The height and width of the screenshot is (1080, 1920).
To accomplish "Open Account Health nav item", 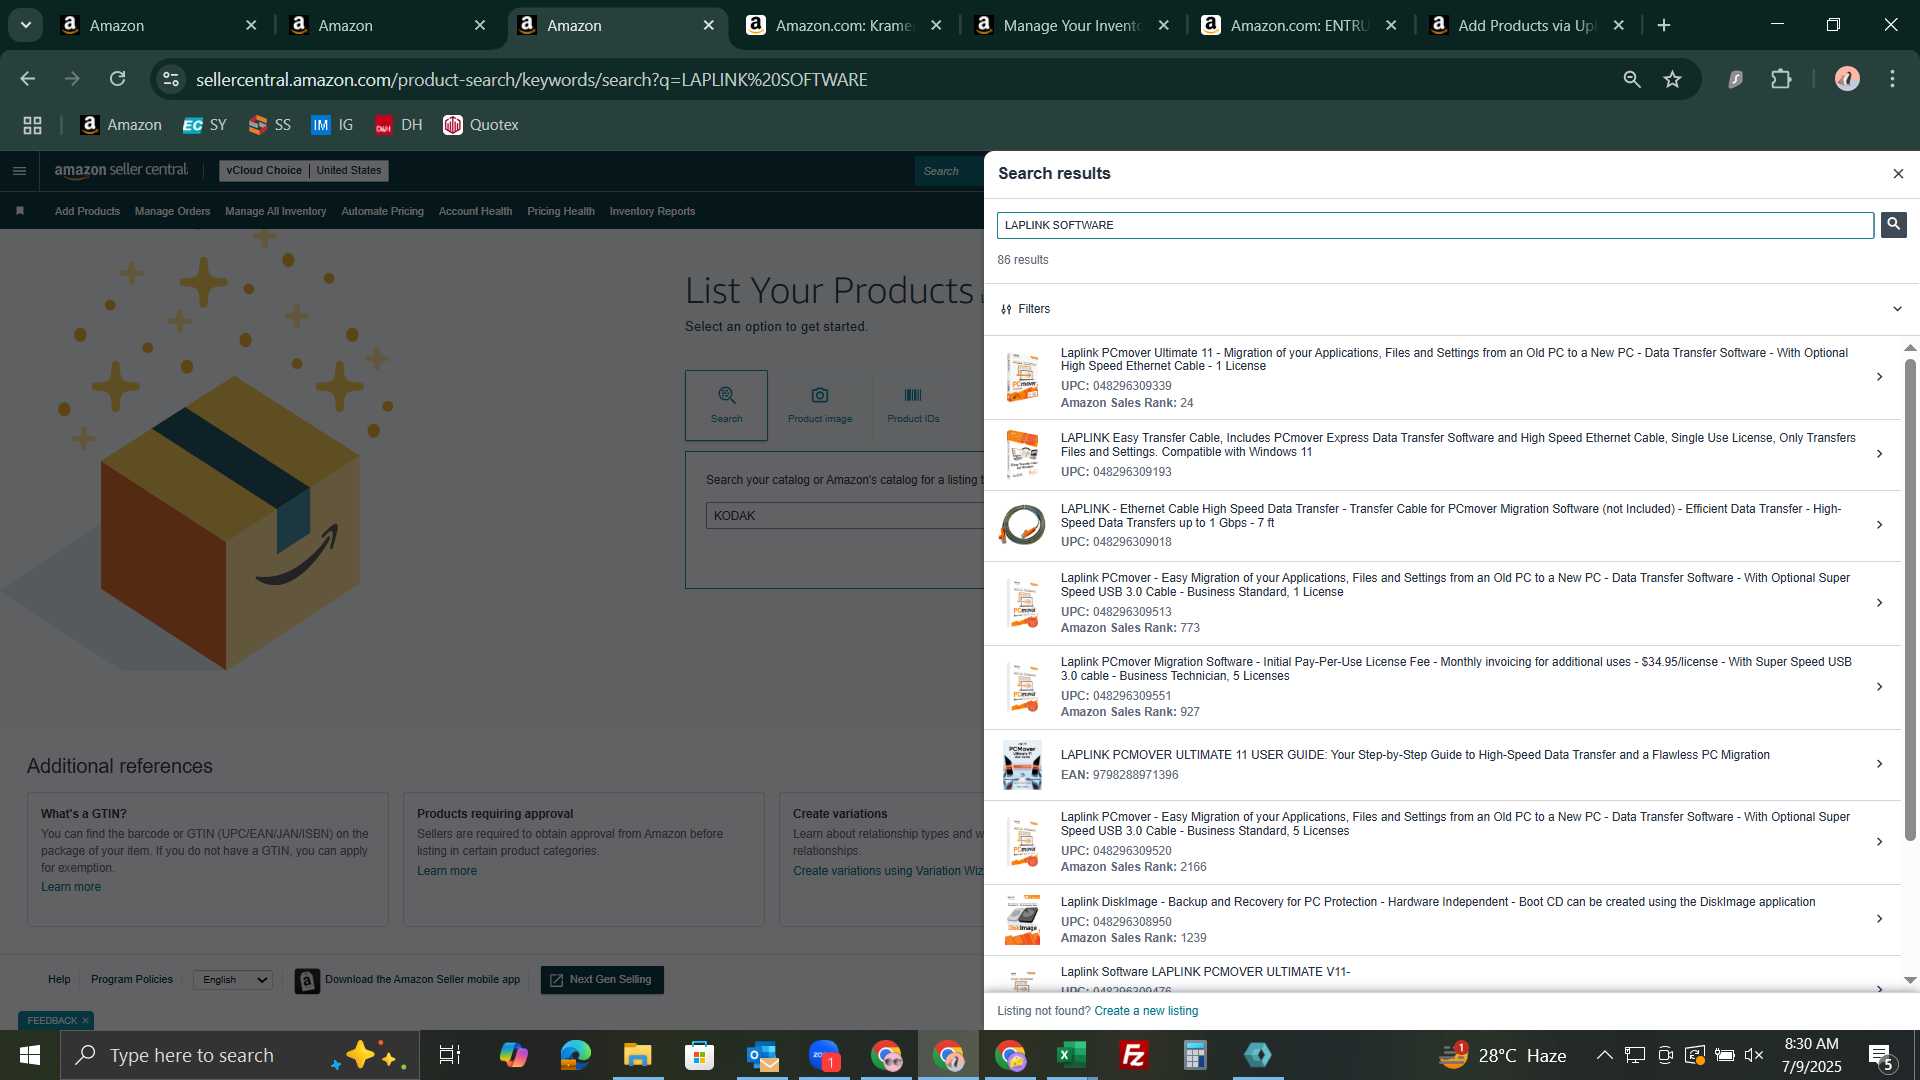I will (475, 211).
